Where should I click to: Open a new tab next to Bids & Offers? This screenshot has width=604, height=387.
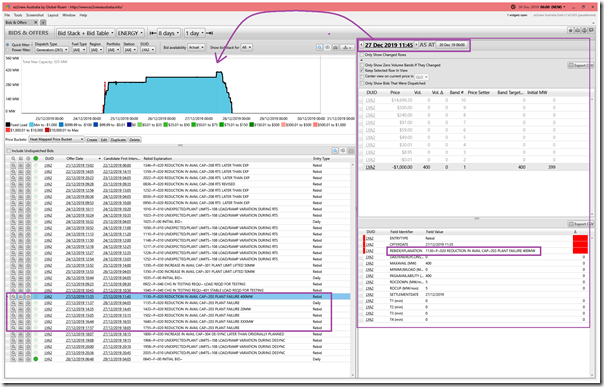click(43, 22)
